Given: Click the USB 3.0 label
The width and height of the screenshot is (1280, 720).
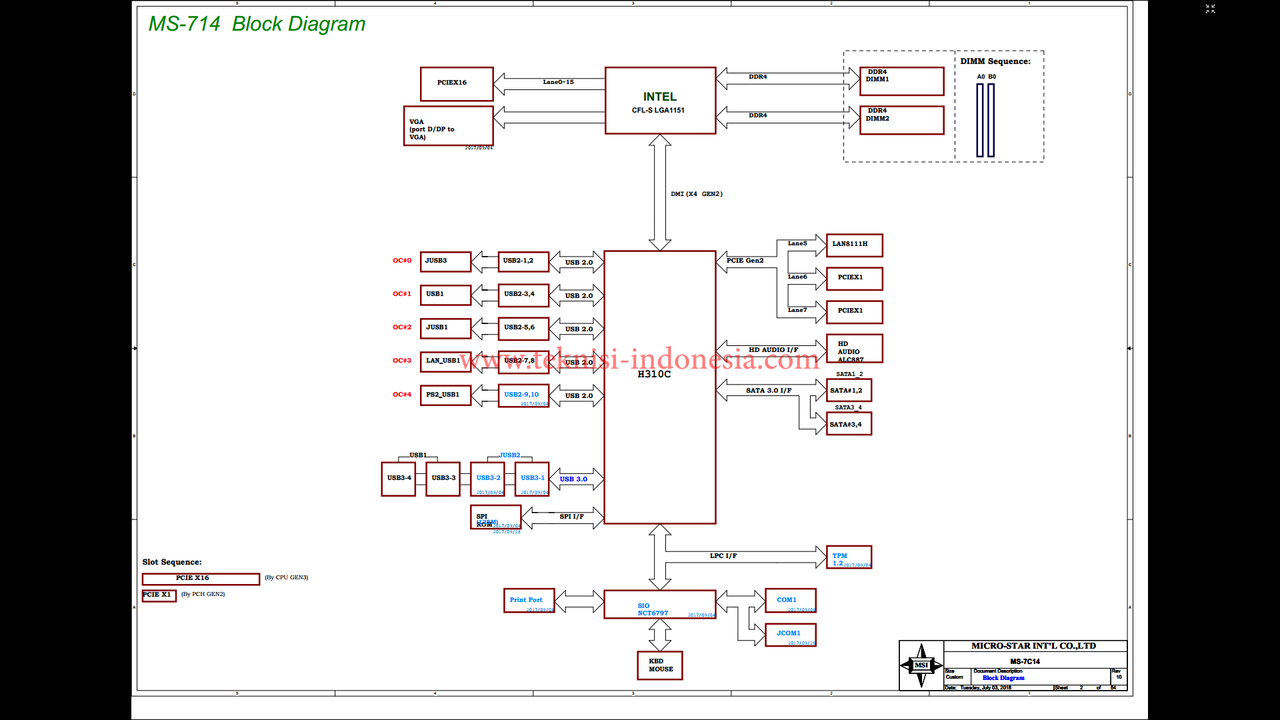Looking at the screenshot, I should [x=574, y=479].
